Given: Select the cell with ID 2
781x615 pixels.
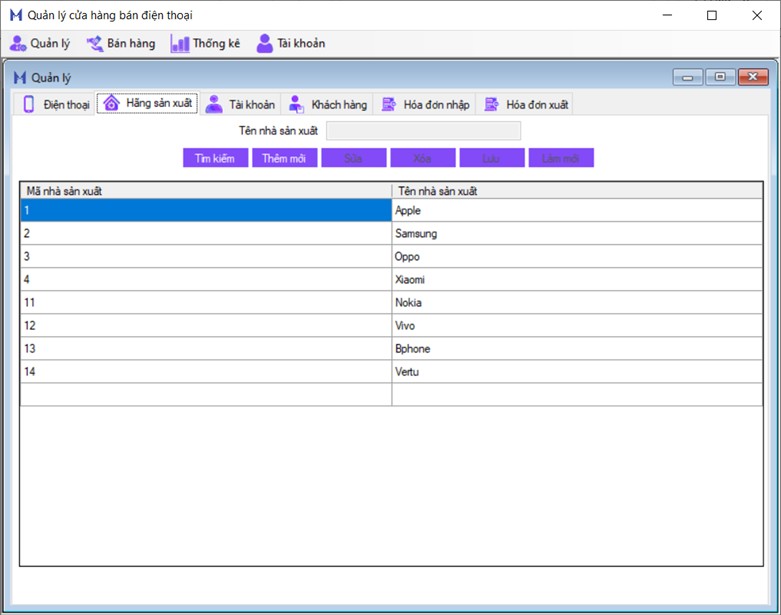Looking at the screenshot, I should pos(206,233).
